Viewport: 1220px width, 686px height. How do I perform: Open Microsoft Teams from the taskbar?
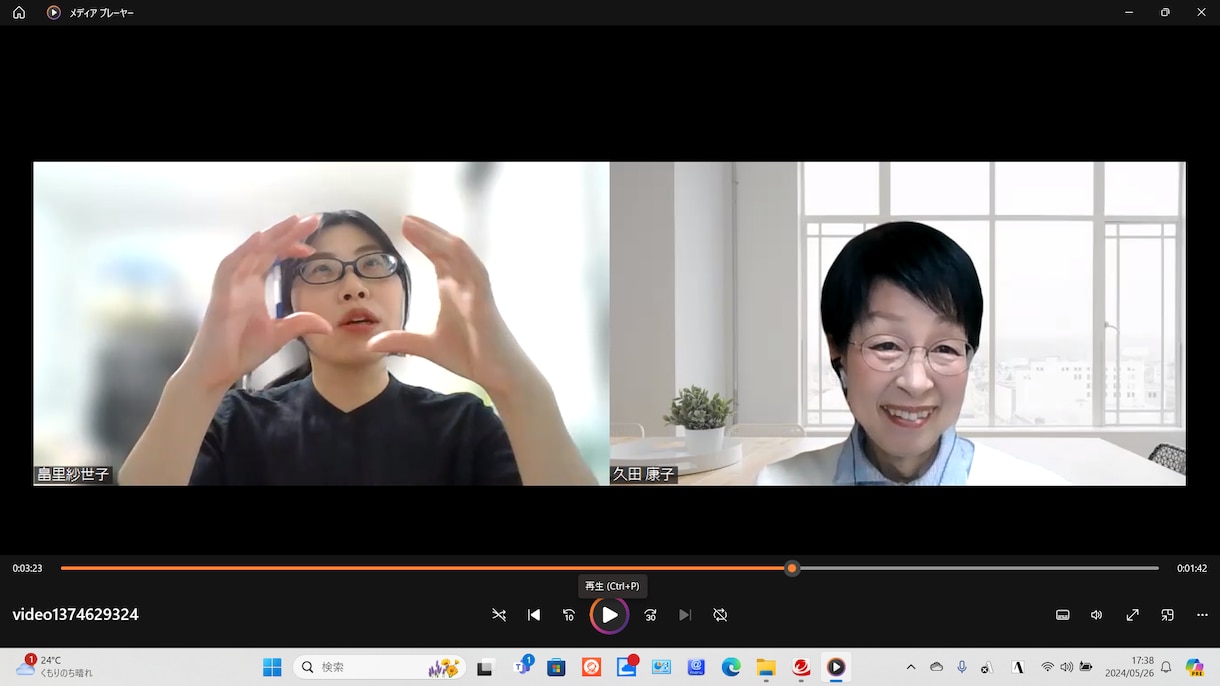pos(522,667)
